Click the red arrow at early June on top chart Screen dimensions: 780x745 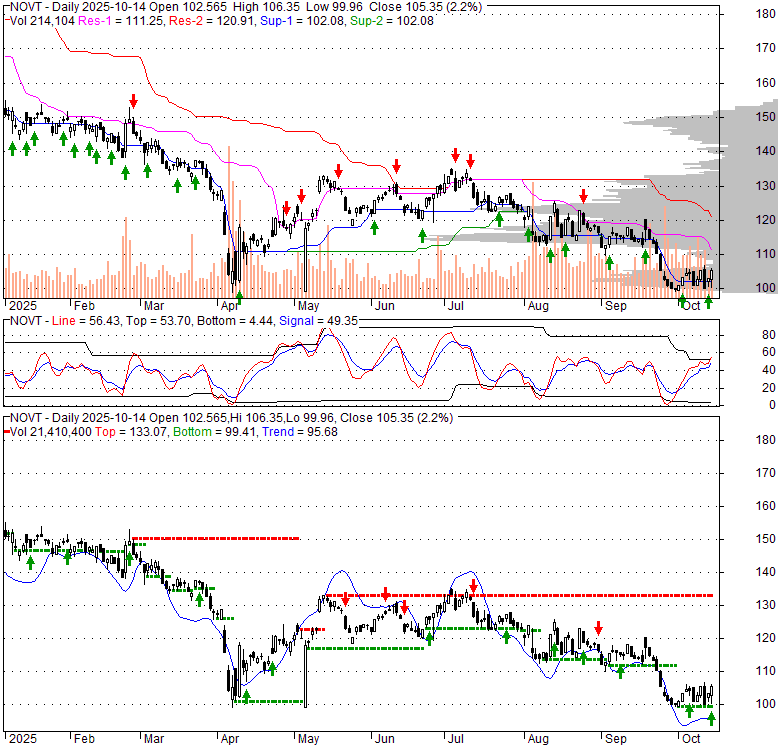pos(396,166)
